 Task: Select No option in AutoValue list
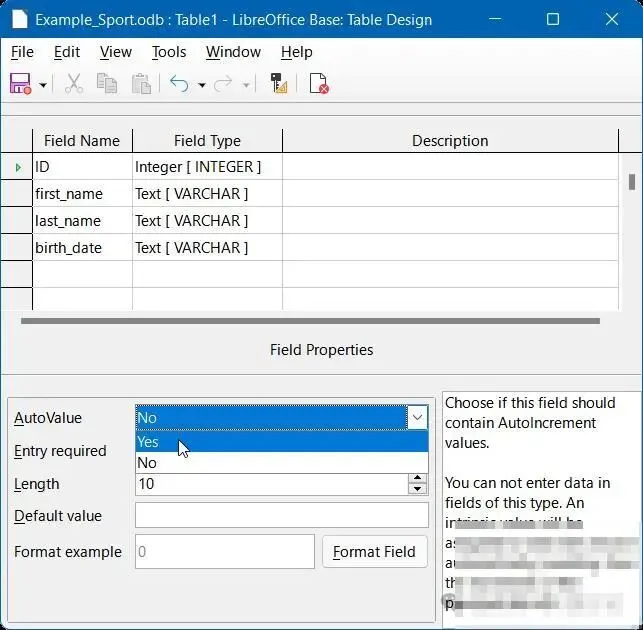pyautogui.click(x=282, y=463)
